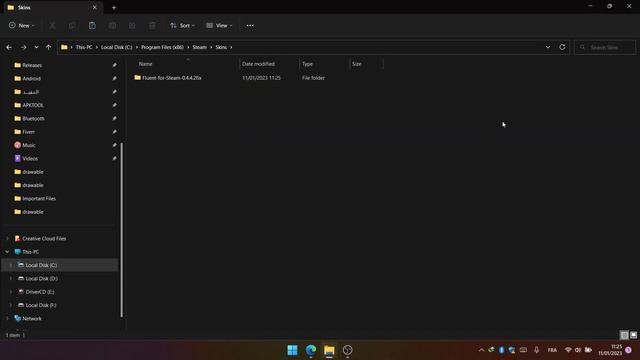Sort by the Type column header
The image size is (640, 360).
coord(307,64)
